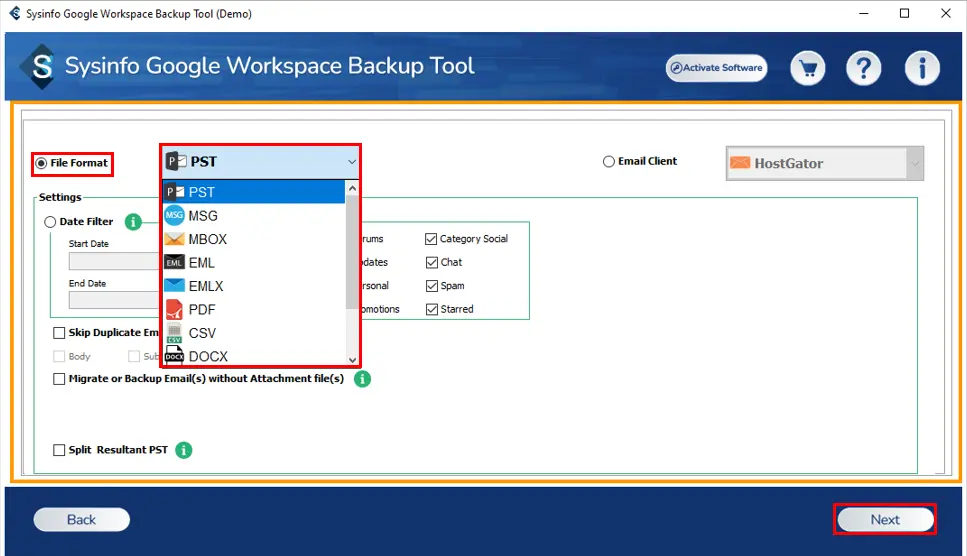Uncheck the Starred checkbox
This screenshot has height=556, width=967.
431,309
